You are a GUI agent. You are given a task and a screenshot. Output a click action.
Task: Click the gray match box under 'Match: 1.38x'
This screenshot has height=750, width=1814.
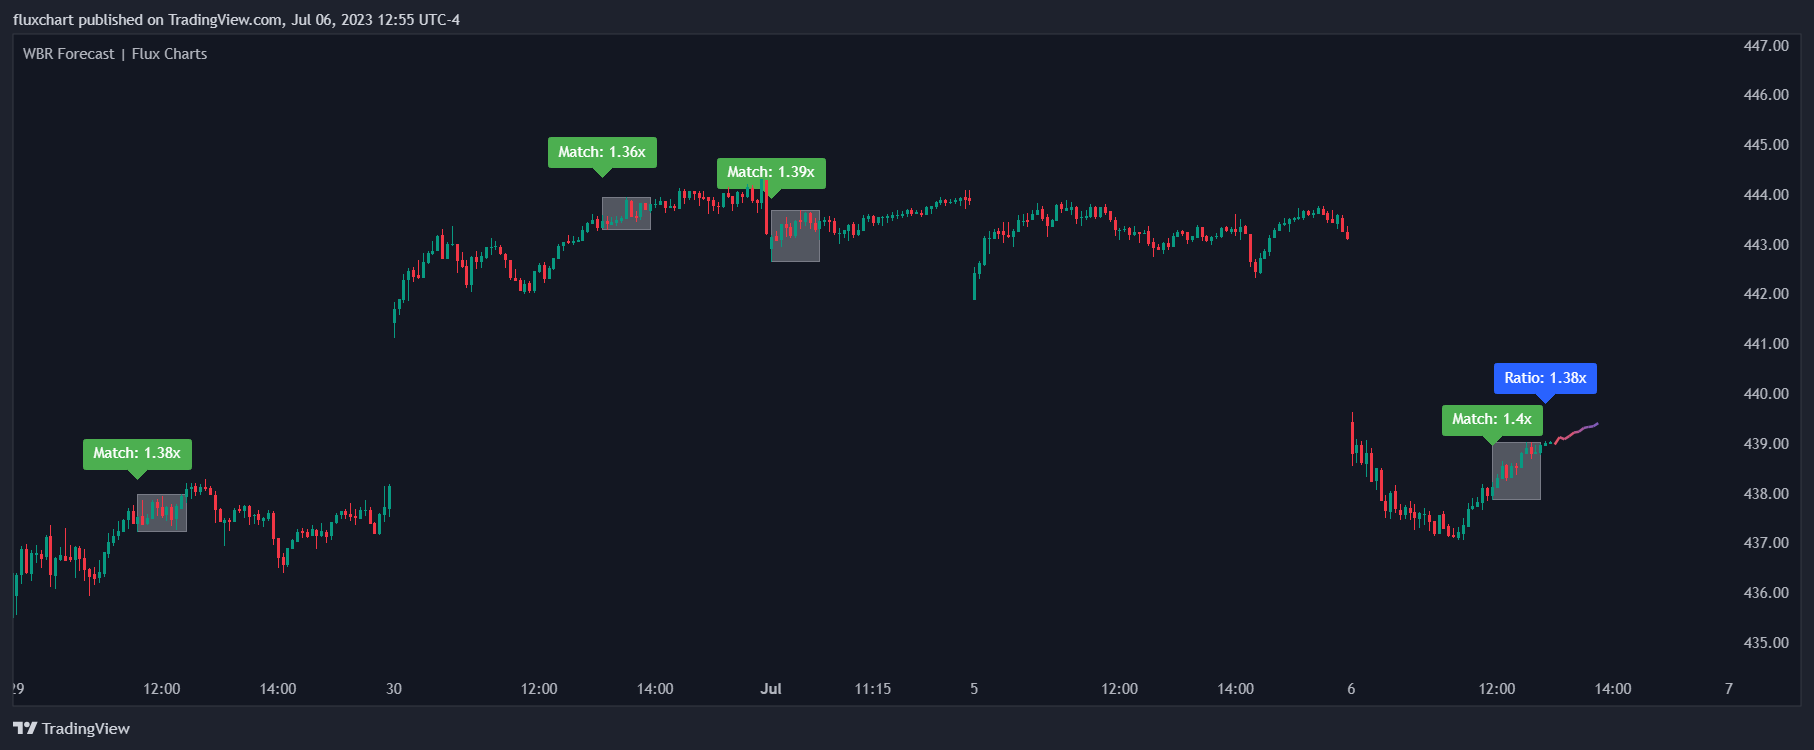[x=162, y=513]
